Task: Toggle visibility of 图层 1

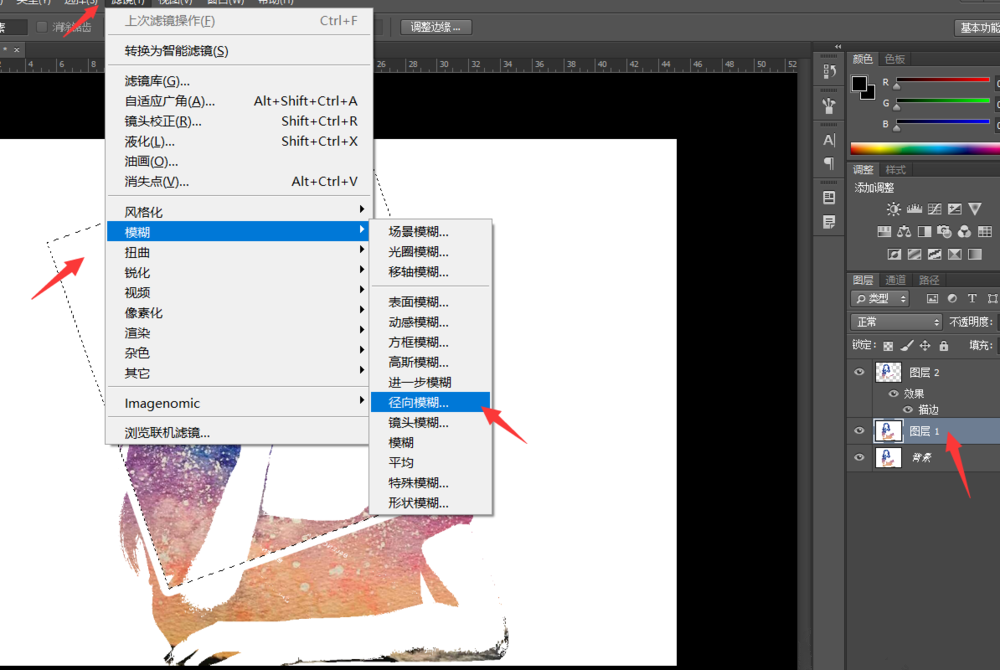Action: [859, 431]
